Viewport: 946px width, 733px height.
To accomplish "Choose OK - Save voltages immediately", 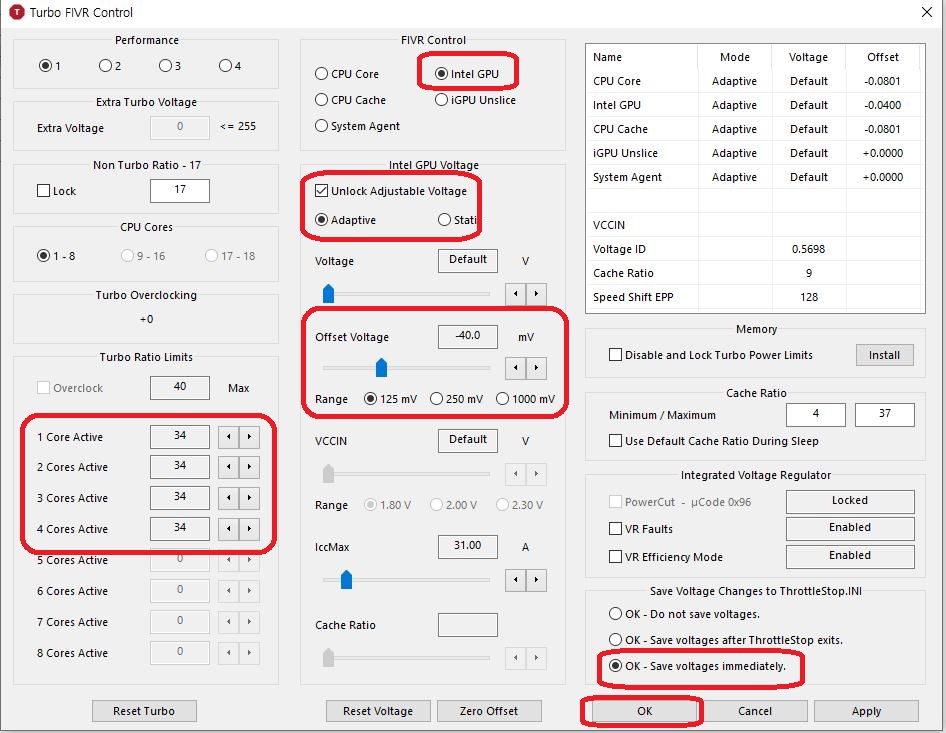I will [x=697, y=665].
